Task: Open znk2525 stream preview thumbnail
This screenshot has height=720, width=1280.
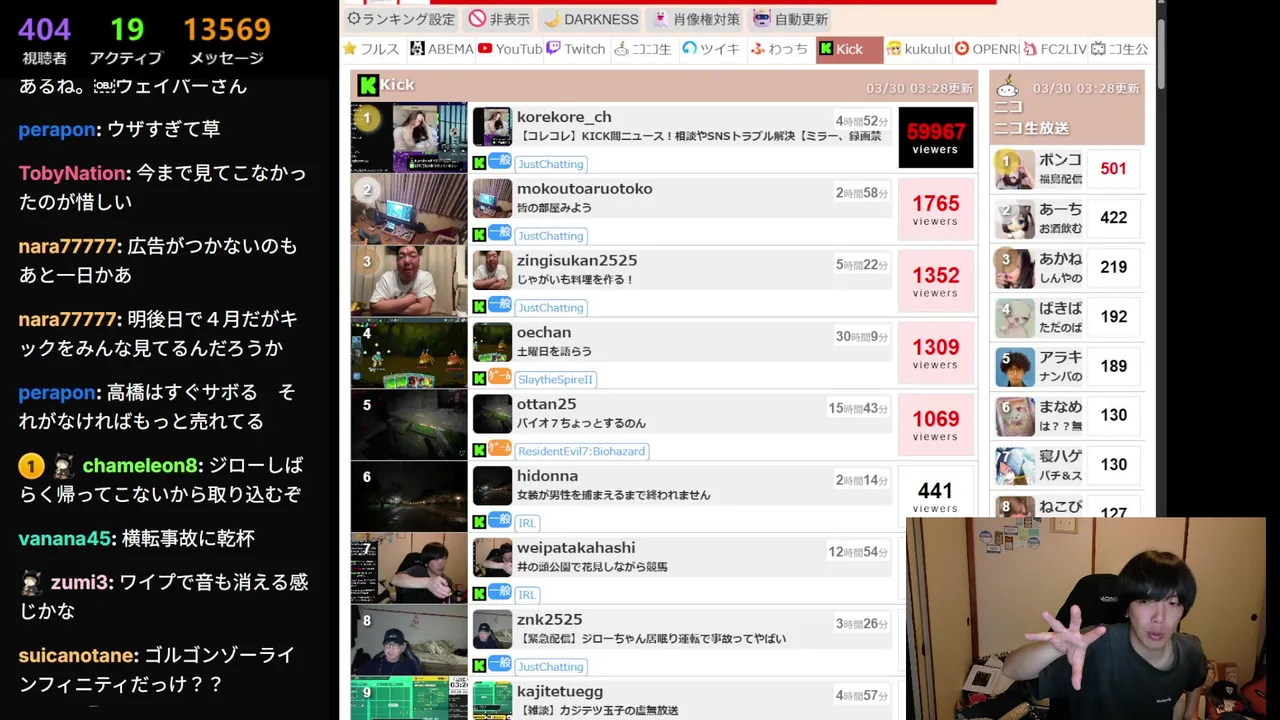Action: tap(409, 641)
